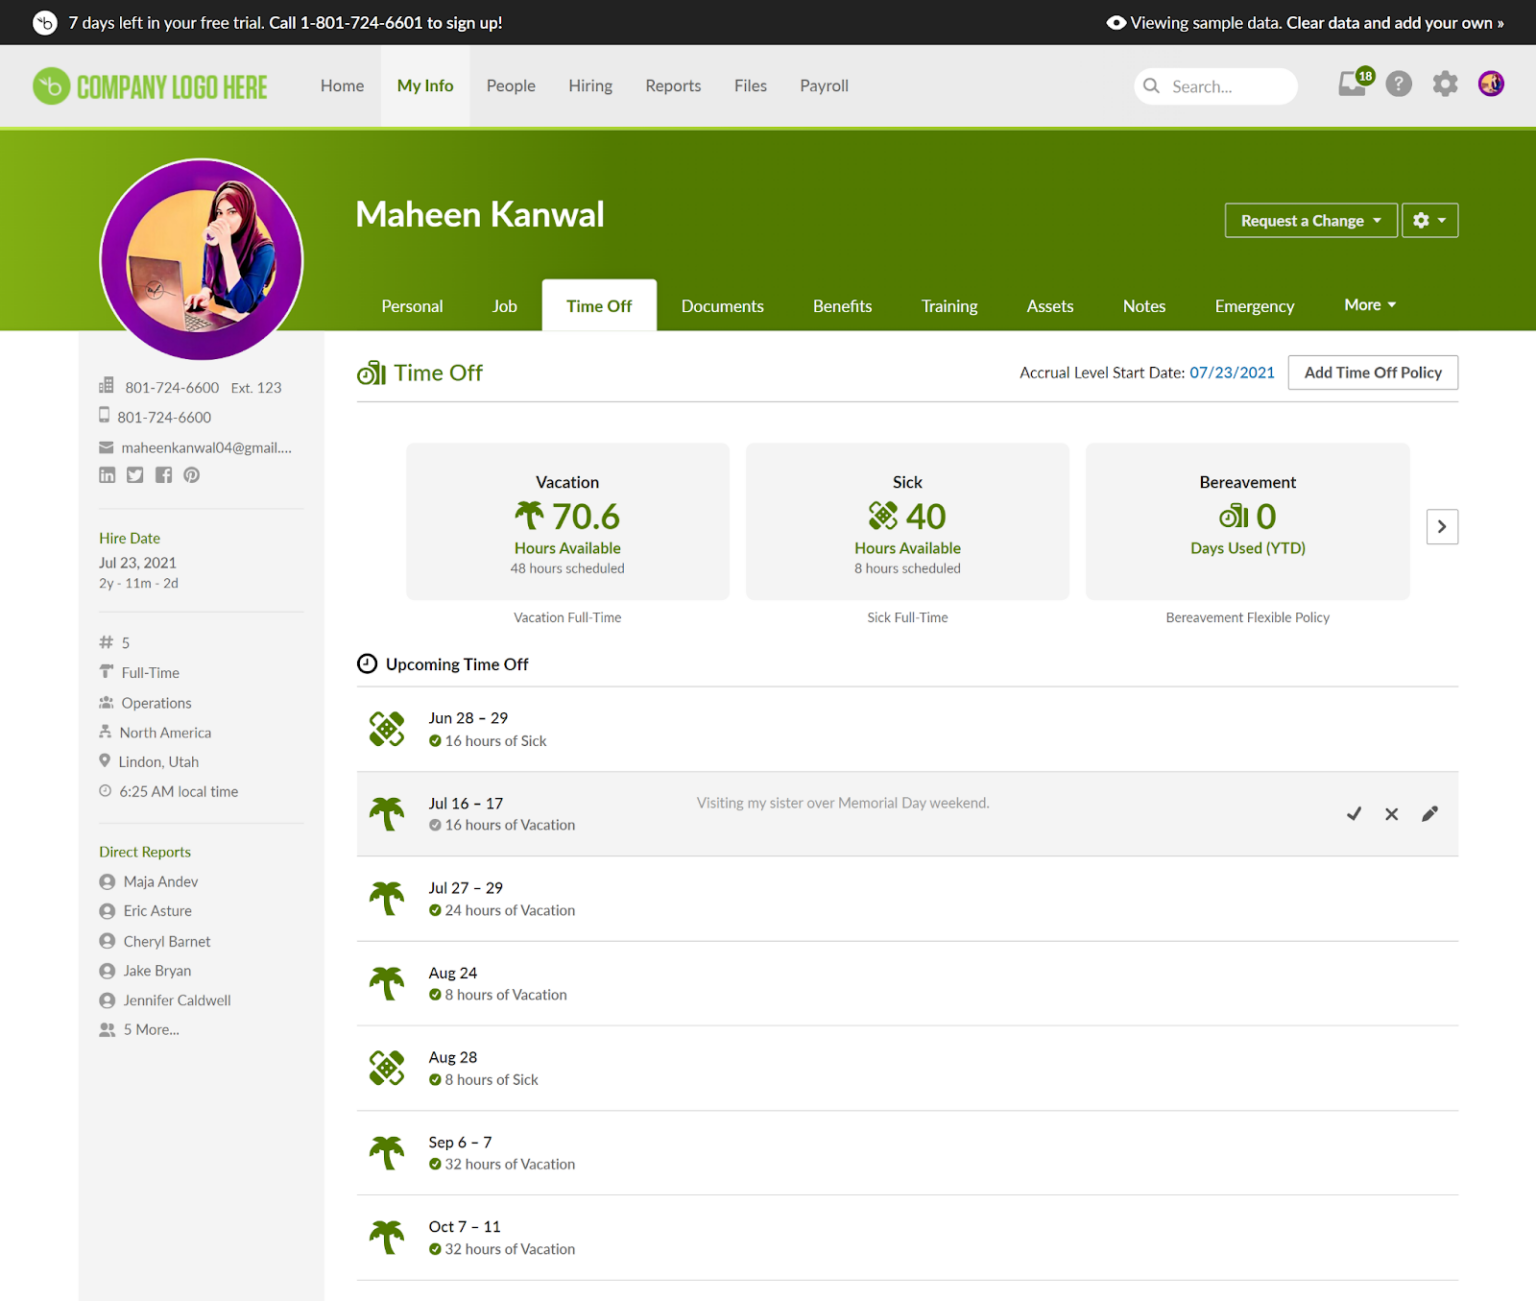Open the 07/23/2021 accrual start date link
This screenshot has height=1301, width=1536.
(1232, 372)
